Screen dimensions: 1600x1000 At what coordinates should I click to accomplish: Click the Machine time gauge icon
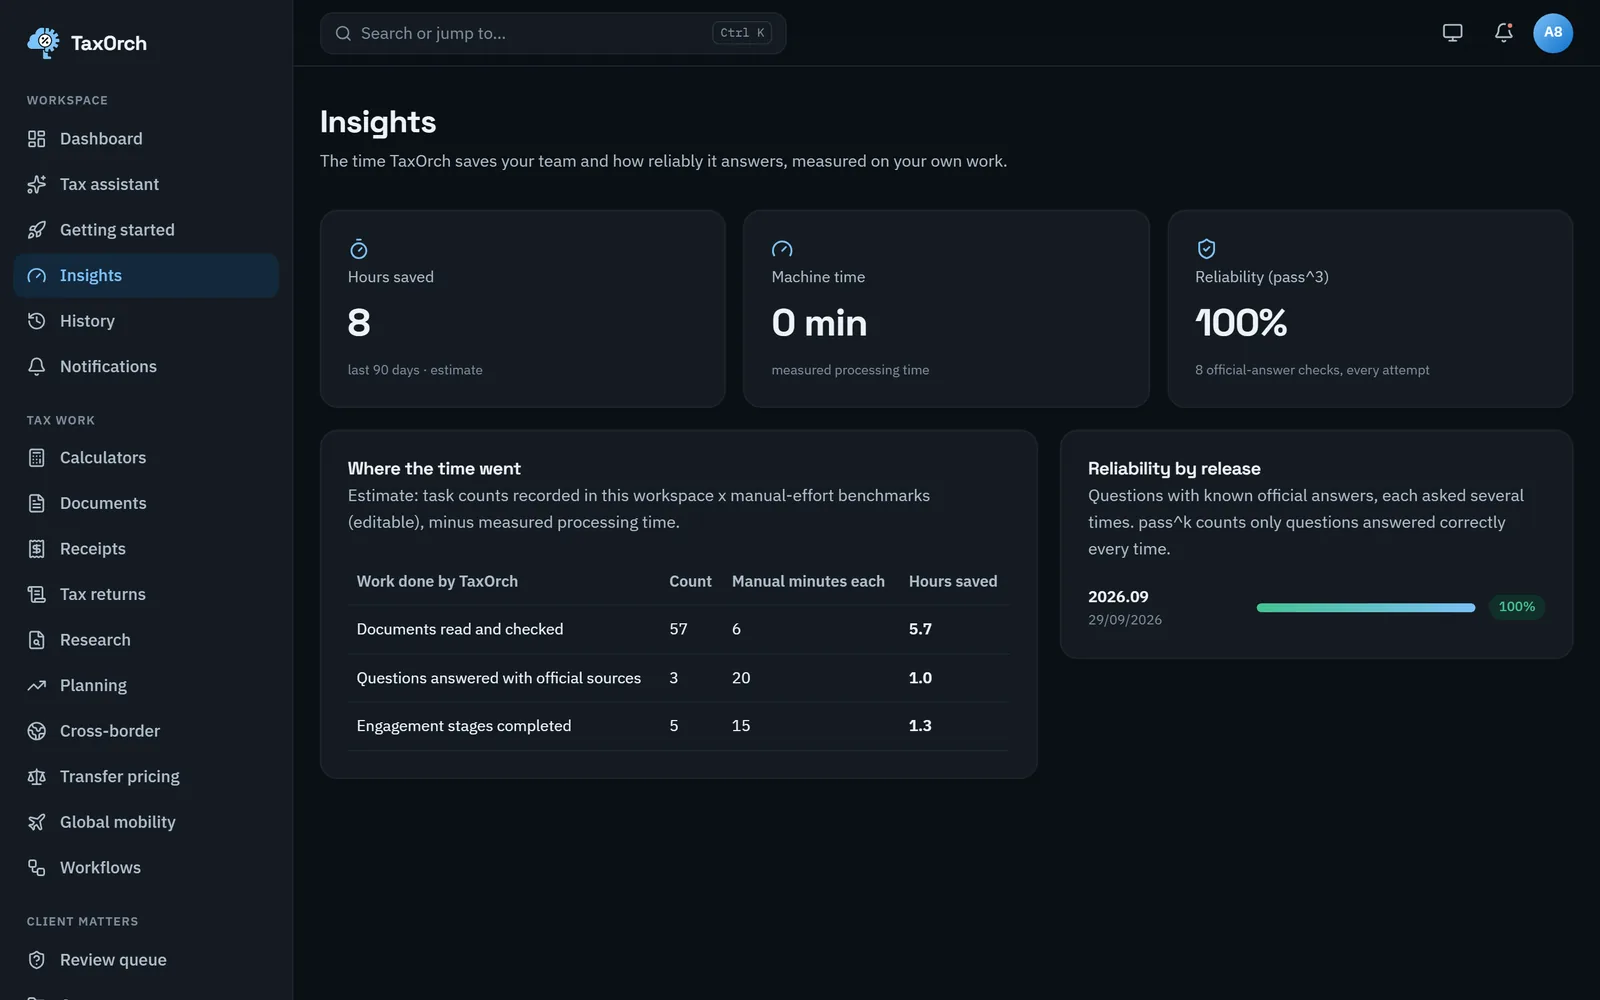pos(782,249)
